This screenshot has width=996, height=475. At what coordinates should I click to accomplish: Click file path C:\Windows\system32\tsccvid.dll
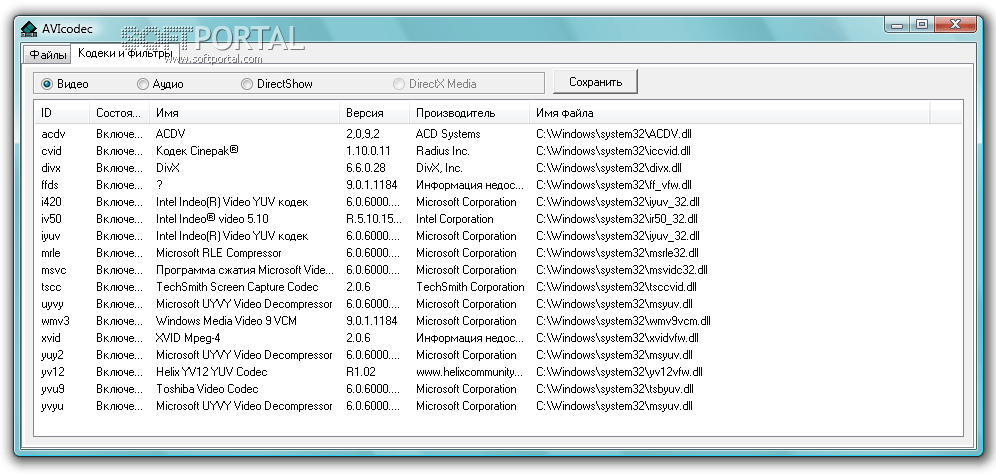click(x=616, y=287)
